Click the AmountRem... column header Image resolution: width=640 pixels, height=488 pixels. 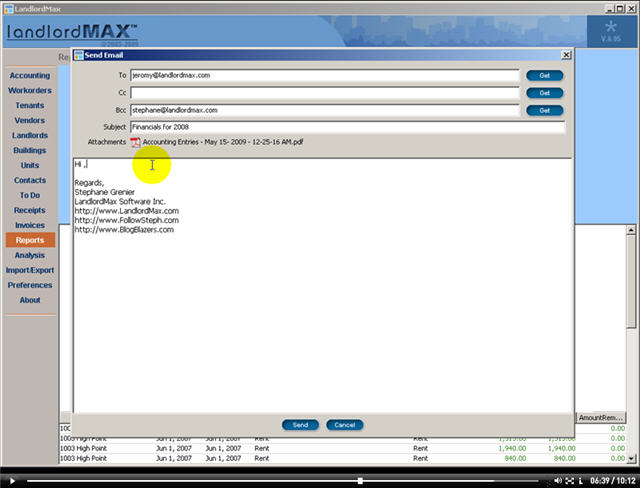point(600,418)
